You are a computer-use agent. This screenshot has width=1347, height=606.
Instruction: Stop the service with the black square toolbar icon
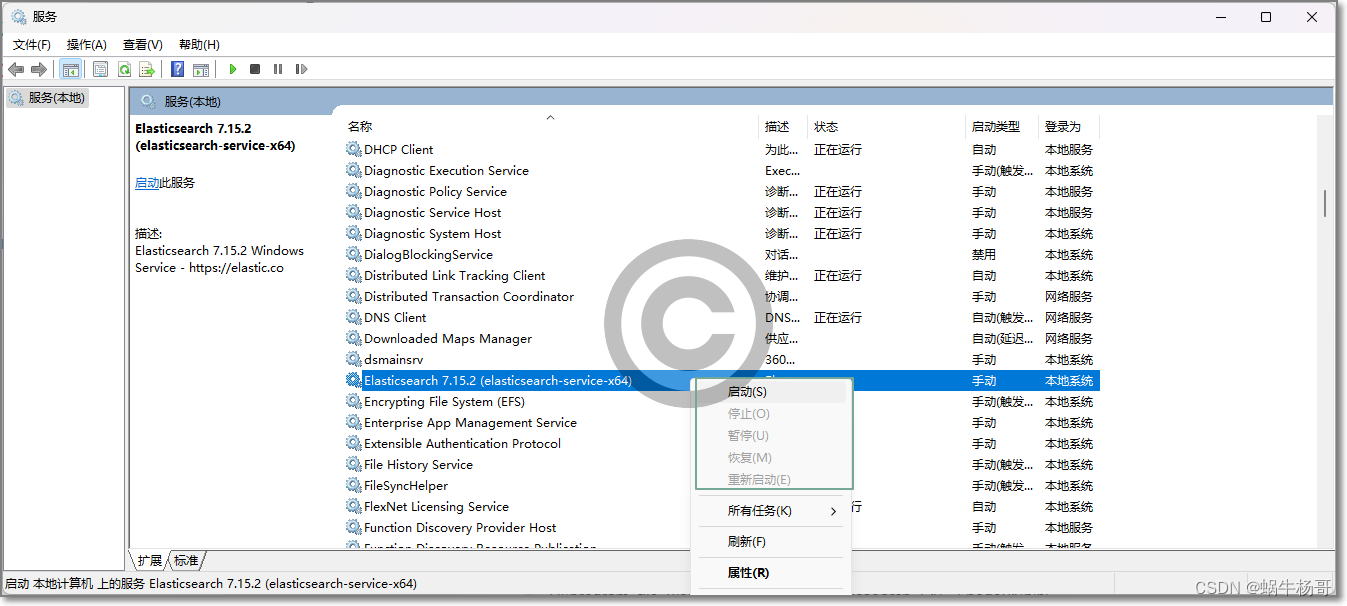point(255,68)
